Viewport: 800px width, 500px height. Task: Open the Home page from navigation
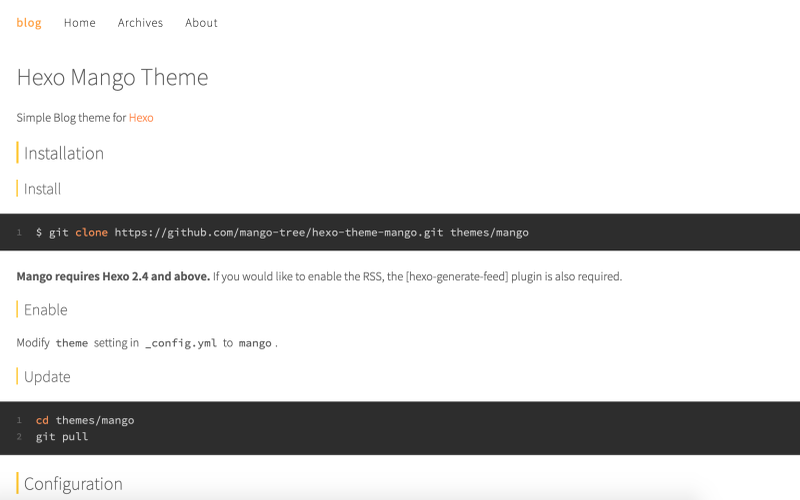point(80,23)
